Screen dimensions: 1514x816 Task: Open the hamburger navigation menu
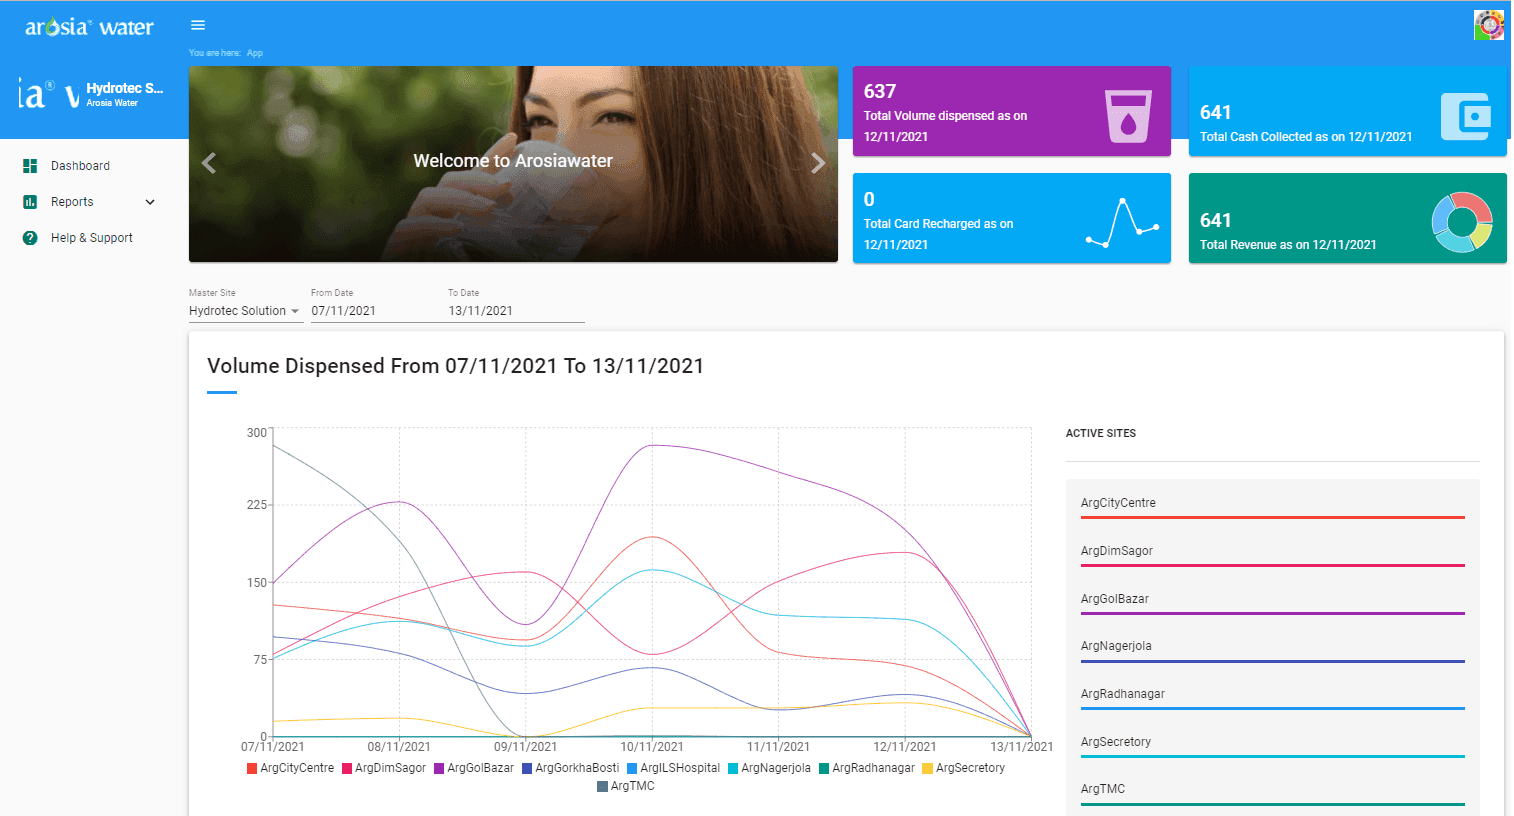coord(198,25)
